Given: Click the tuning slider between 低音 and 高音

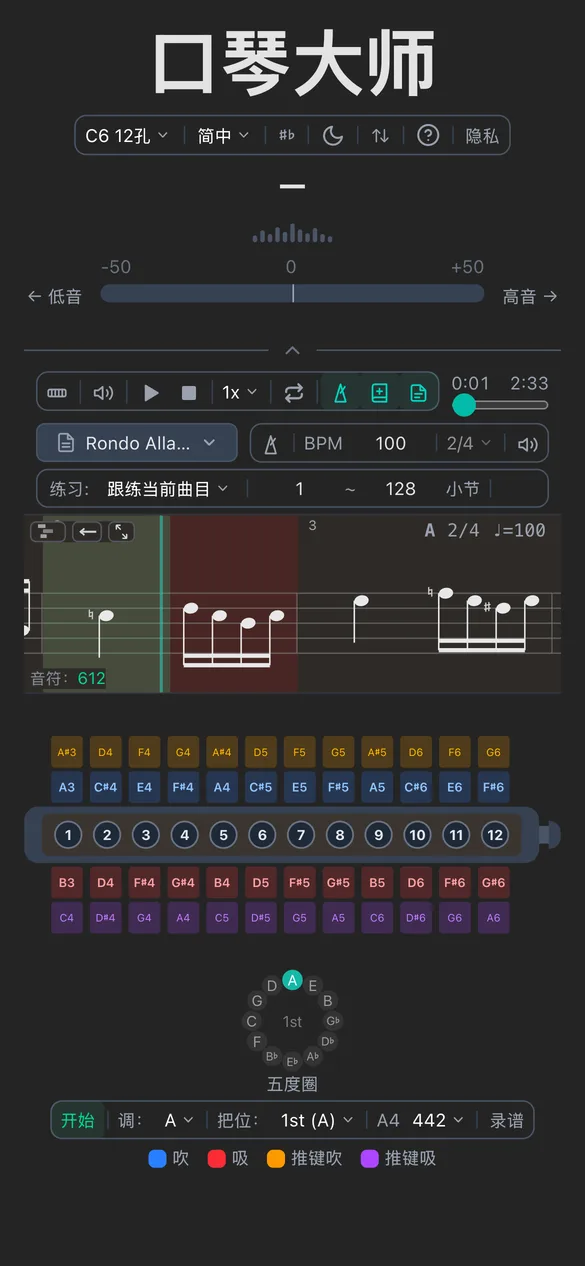Looking at the screenshot, I should [x=291, y=293].
